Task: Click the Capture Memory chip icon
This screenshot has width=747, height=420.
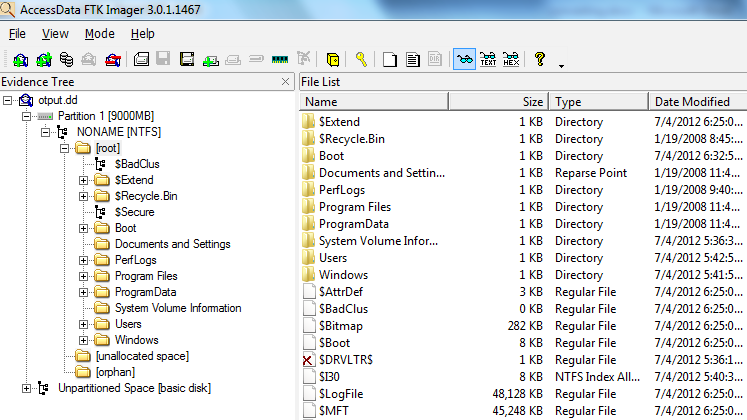Action: [x=280, y=60]
